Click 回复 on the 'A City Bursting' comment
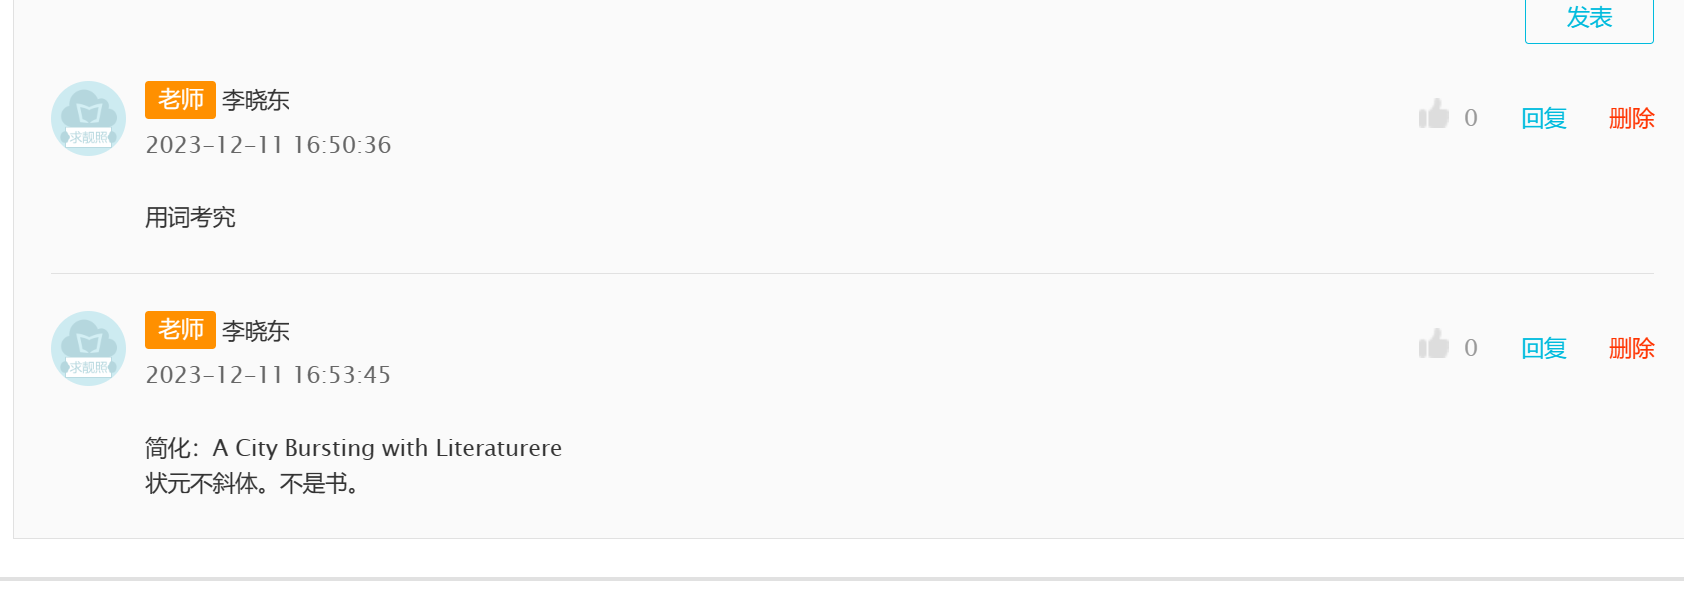Screen dimensions: 1684x591 tap(1544, 348)
